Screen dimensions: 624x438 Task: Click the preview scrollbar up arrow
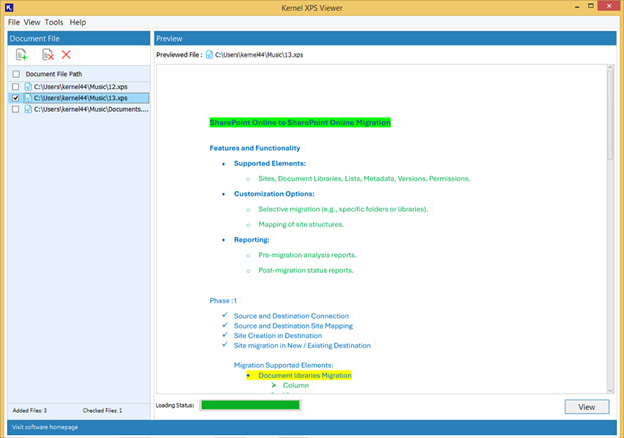click(610, 68)
